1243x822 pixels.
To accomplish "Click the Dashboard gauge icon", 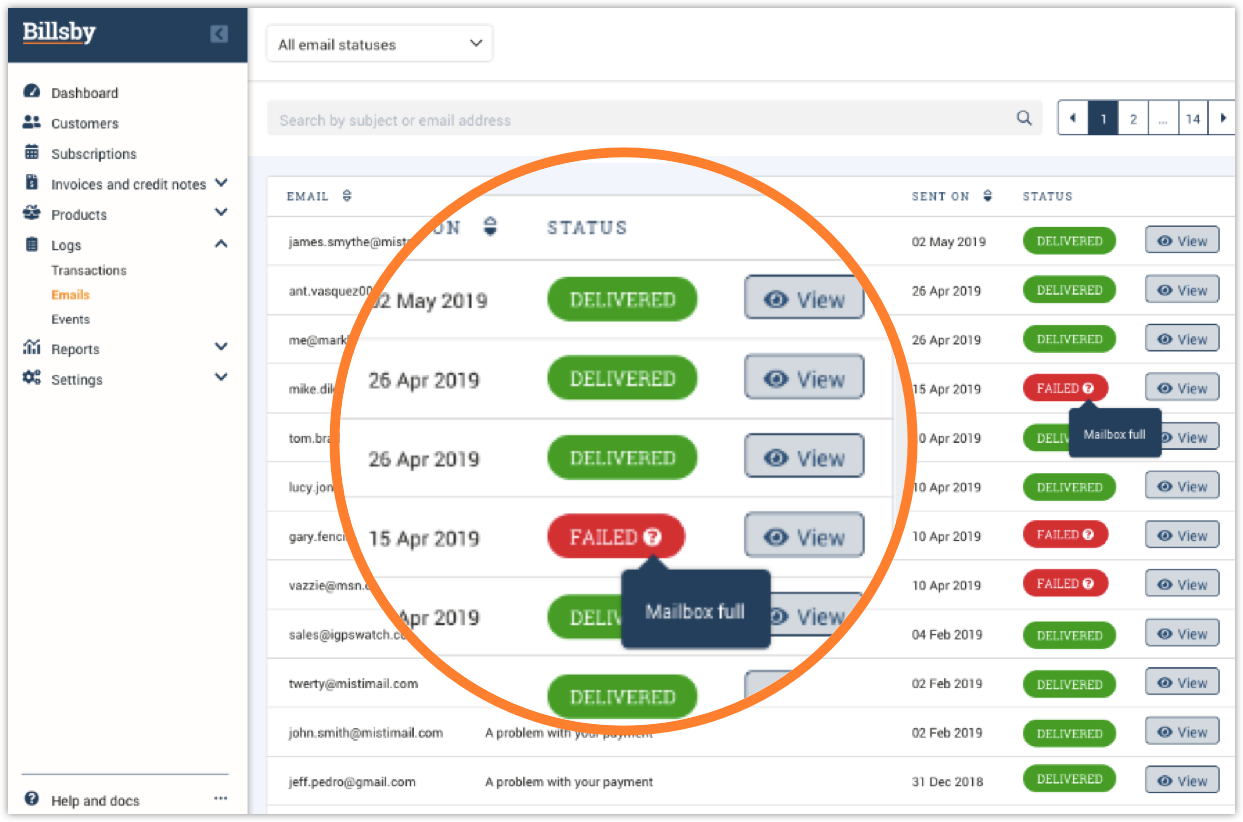I will 32,91.
